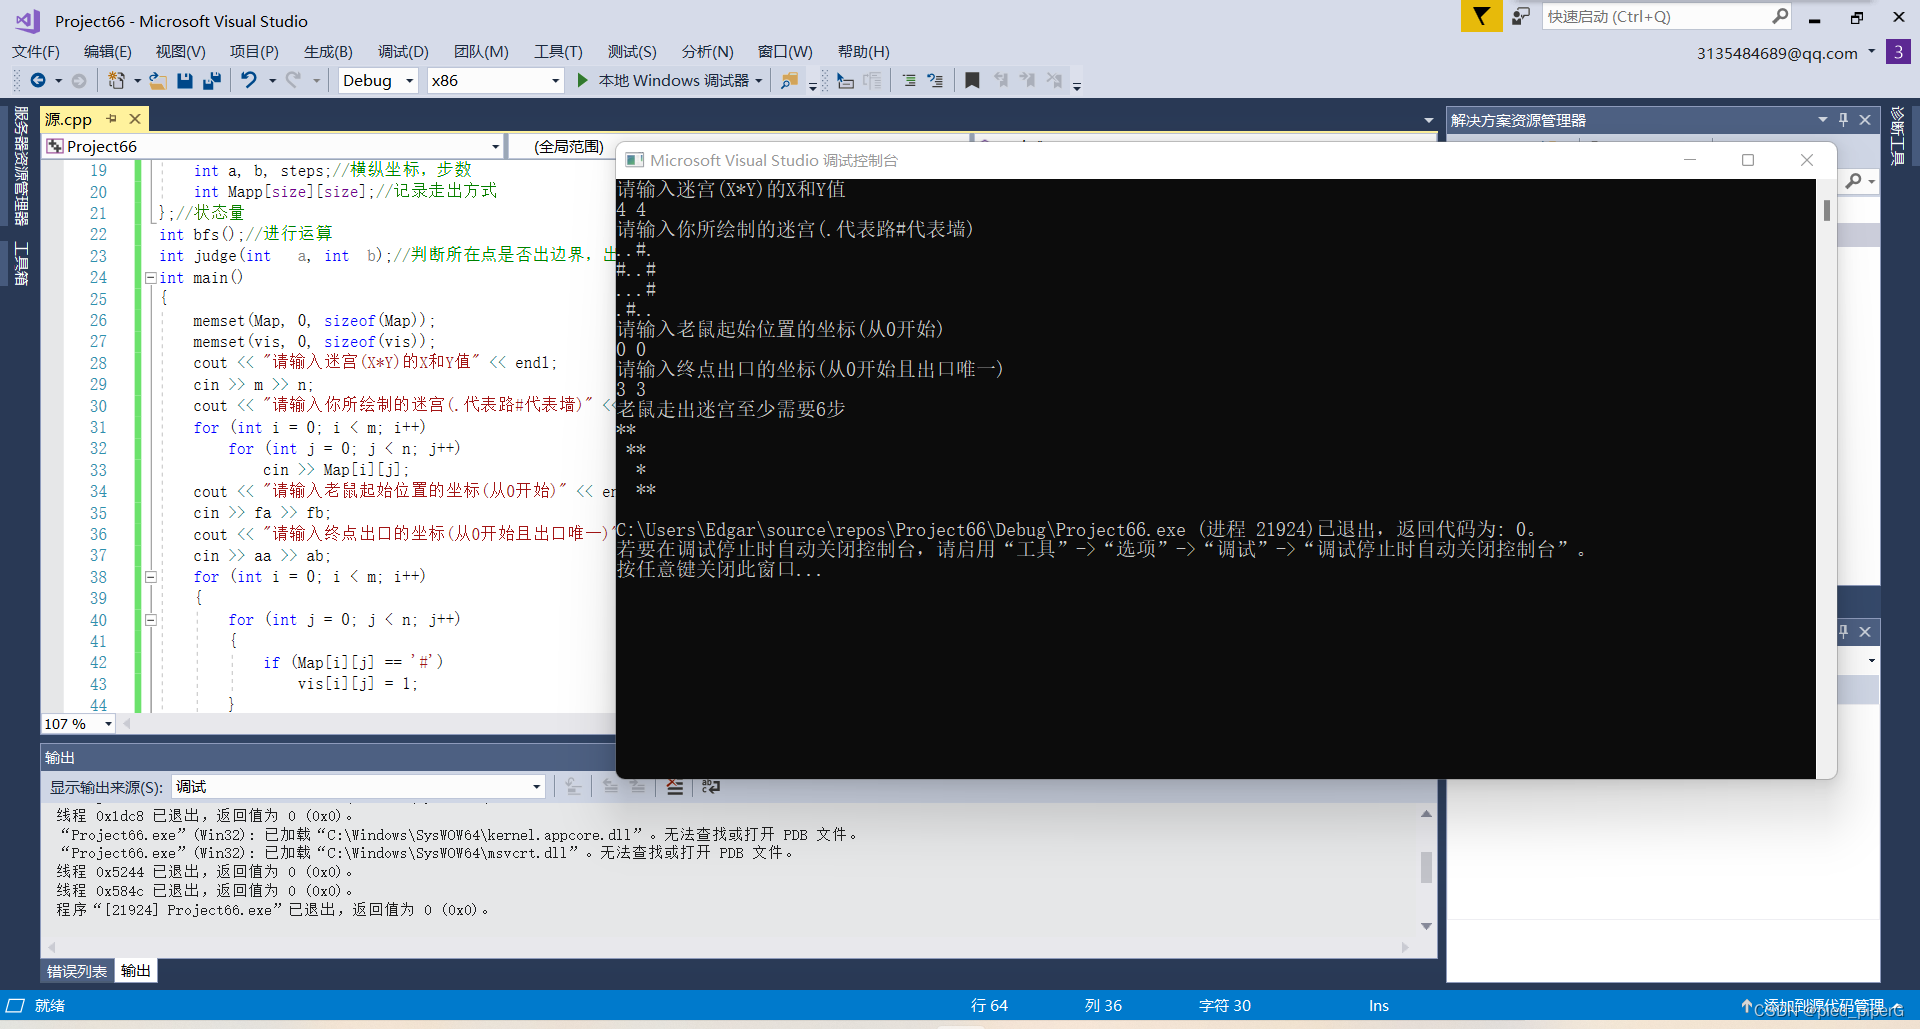The image size is (1920, 1029).
Task: Toggle word wrap in output panel
Action: tap(711, 787)
